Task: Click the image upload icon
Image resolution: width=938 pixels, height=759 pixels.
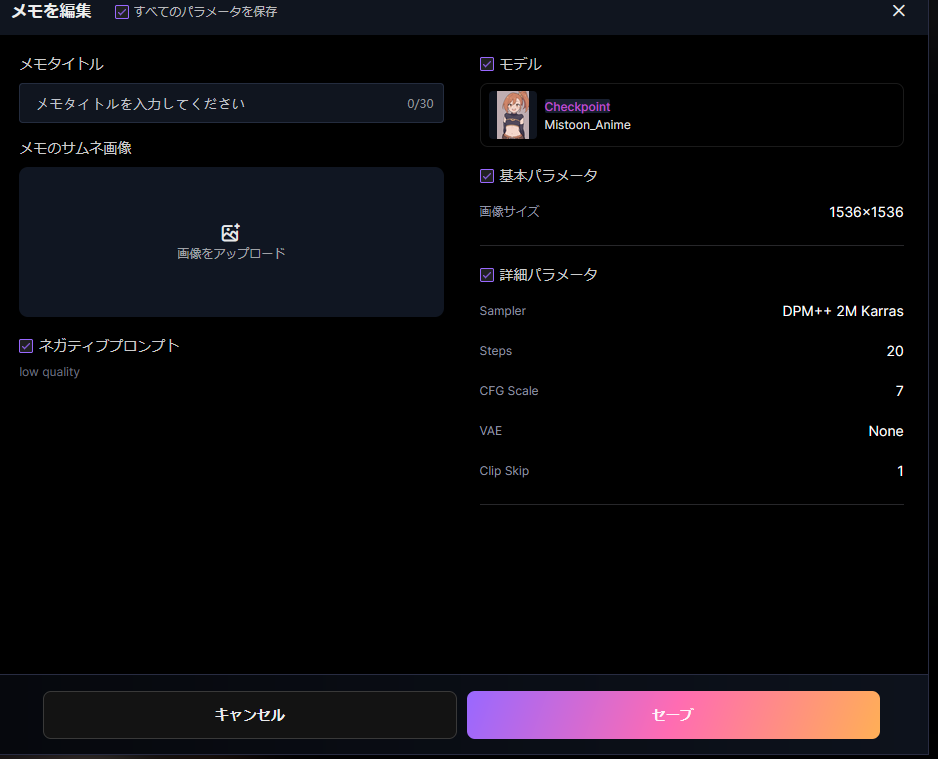Action: point(230,233)
